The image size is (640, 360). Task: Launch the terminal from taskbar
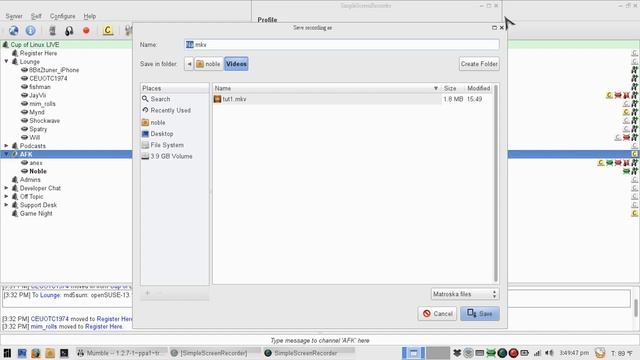(x=64, y=353)
